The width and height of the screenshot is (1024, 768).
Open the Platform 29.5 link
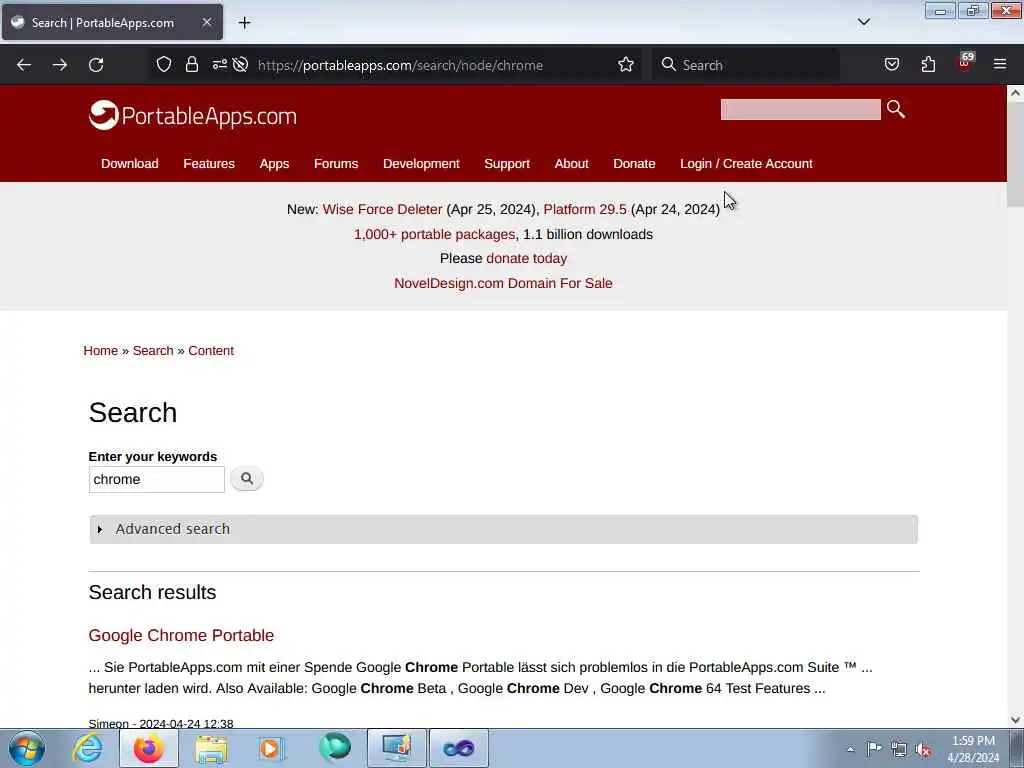pos(584,210)
